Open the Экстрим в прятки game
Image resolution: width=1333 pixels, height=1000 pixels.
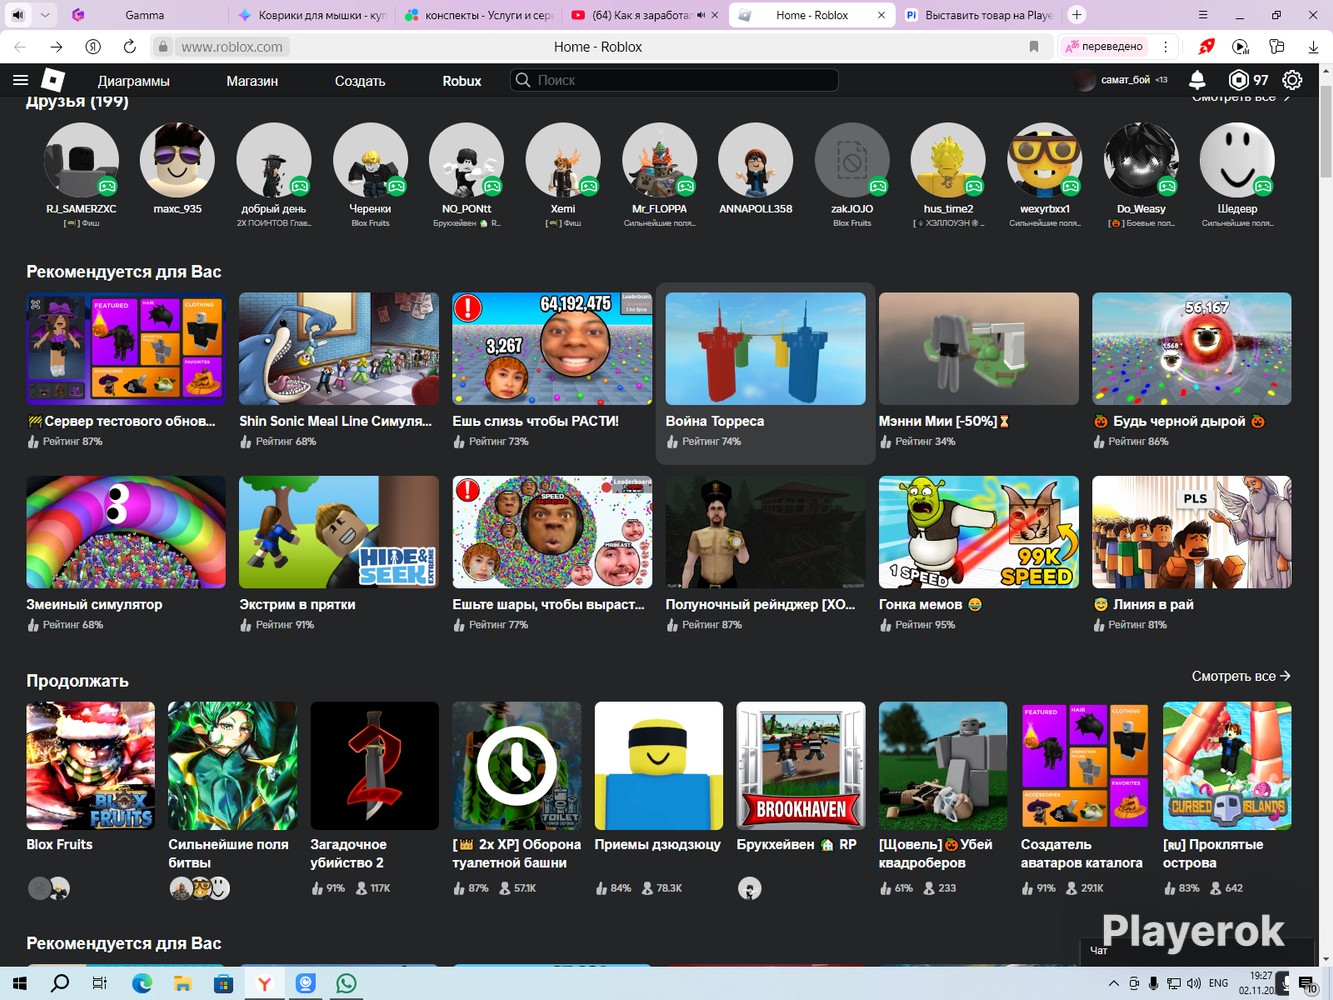pos(339,554)
